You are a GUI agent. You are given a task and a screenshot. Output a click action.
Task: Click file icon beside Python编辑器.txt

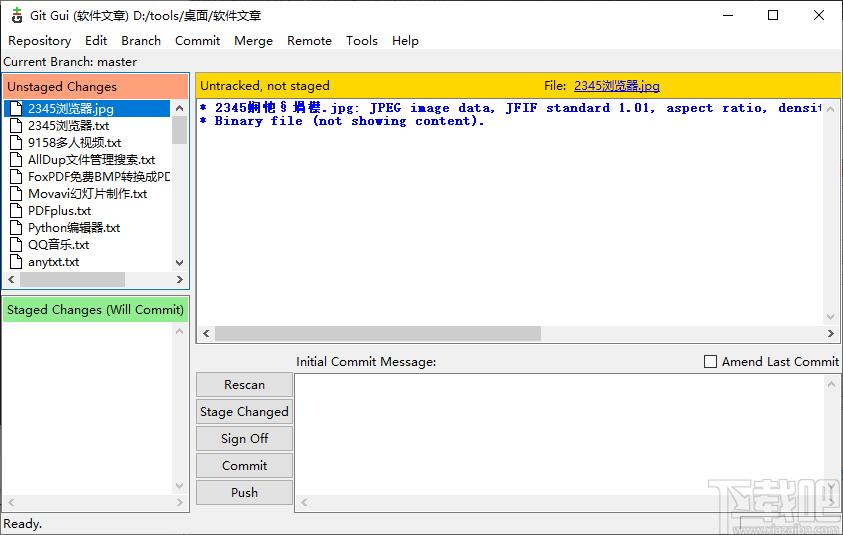(x=17, y=227)
